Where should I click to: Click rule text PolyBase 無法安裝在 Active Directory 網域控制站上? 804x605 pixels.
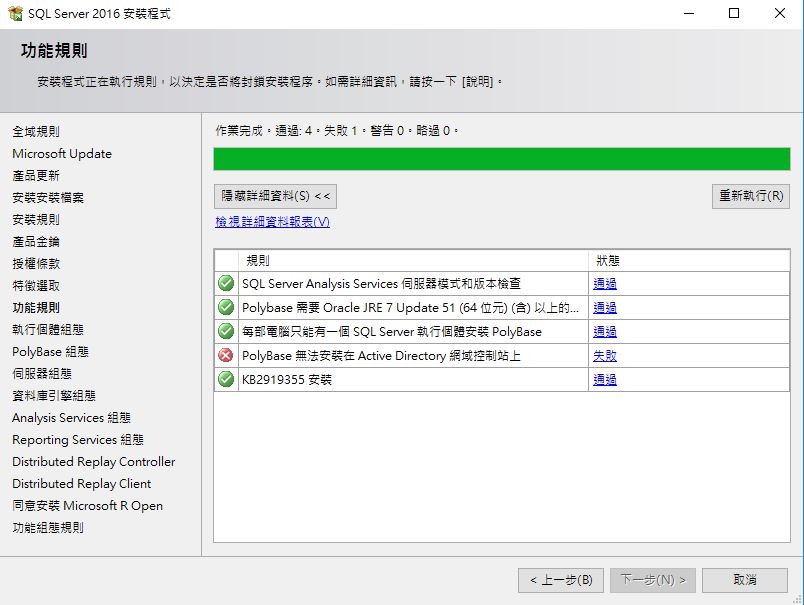[381, 356]
